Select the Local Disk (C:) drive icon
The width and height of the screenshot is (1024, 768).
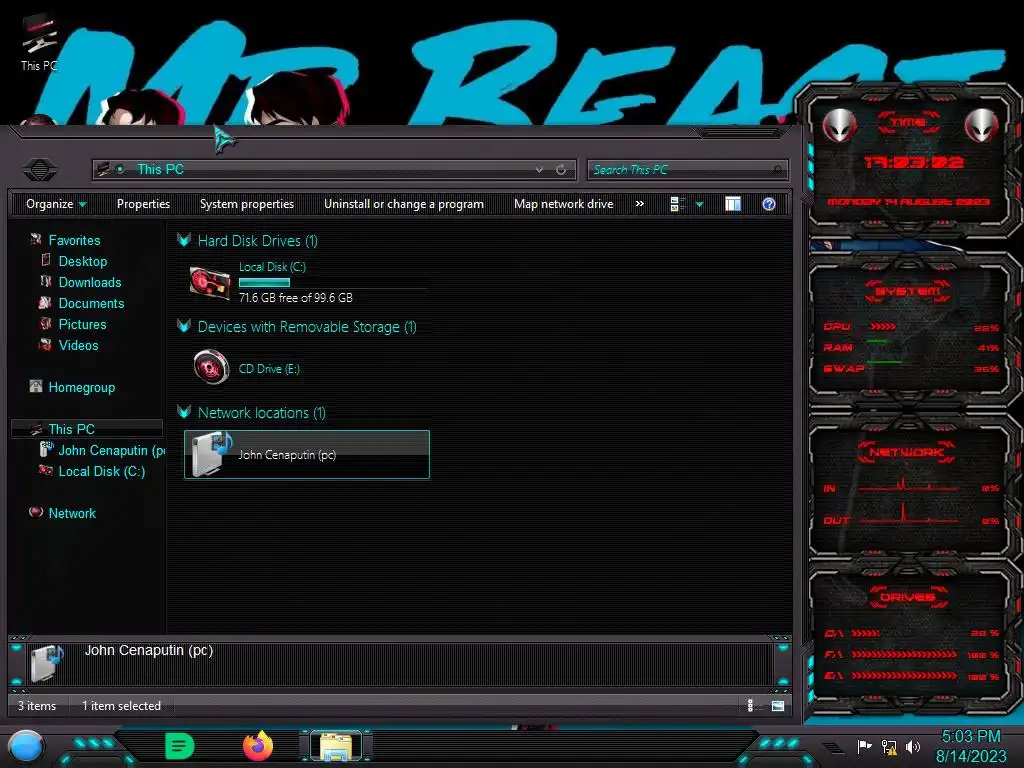[x=210, y=283]
